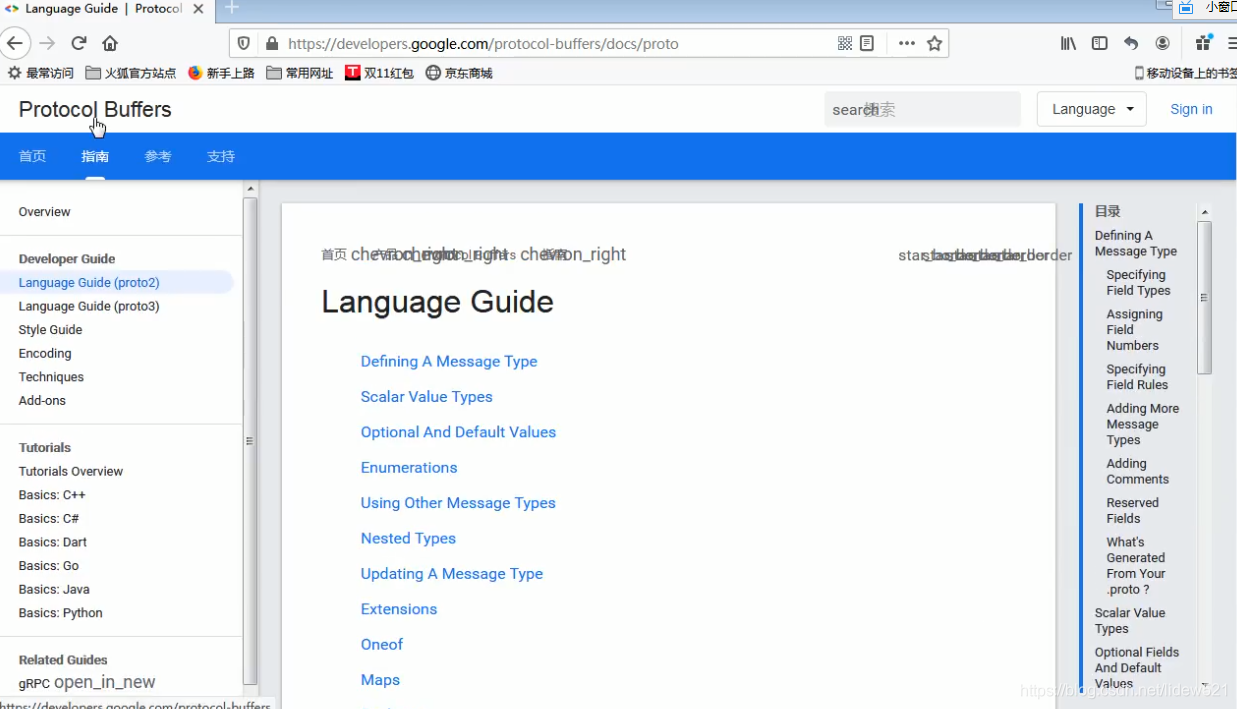
Task: Open the 京东商城 bookmark
Action: [x=459, y=73]
